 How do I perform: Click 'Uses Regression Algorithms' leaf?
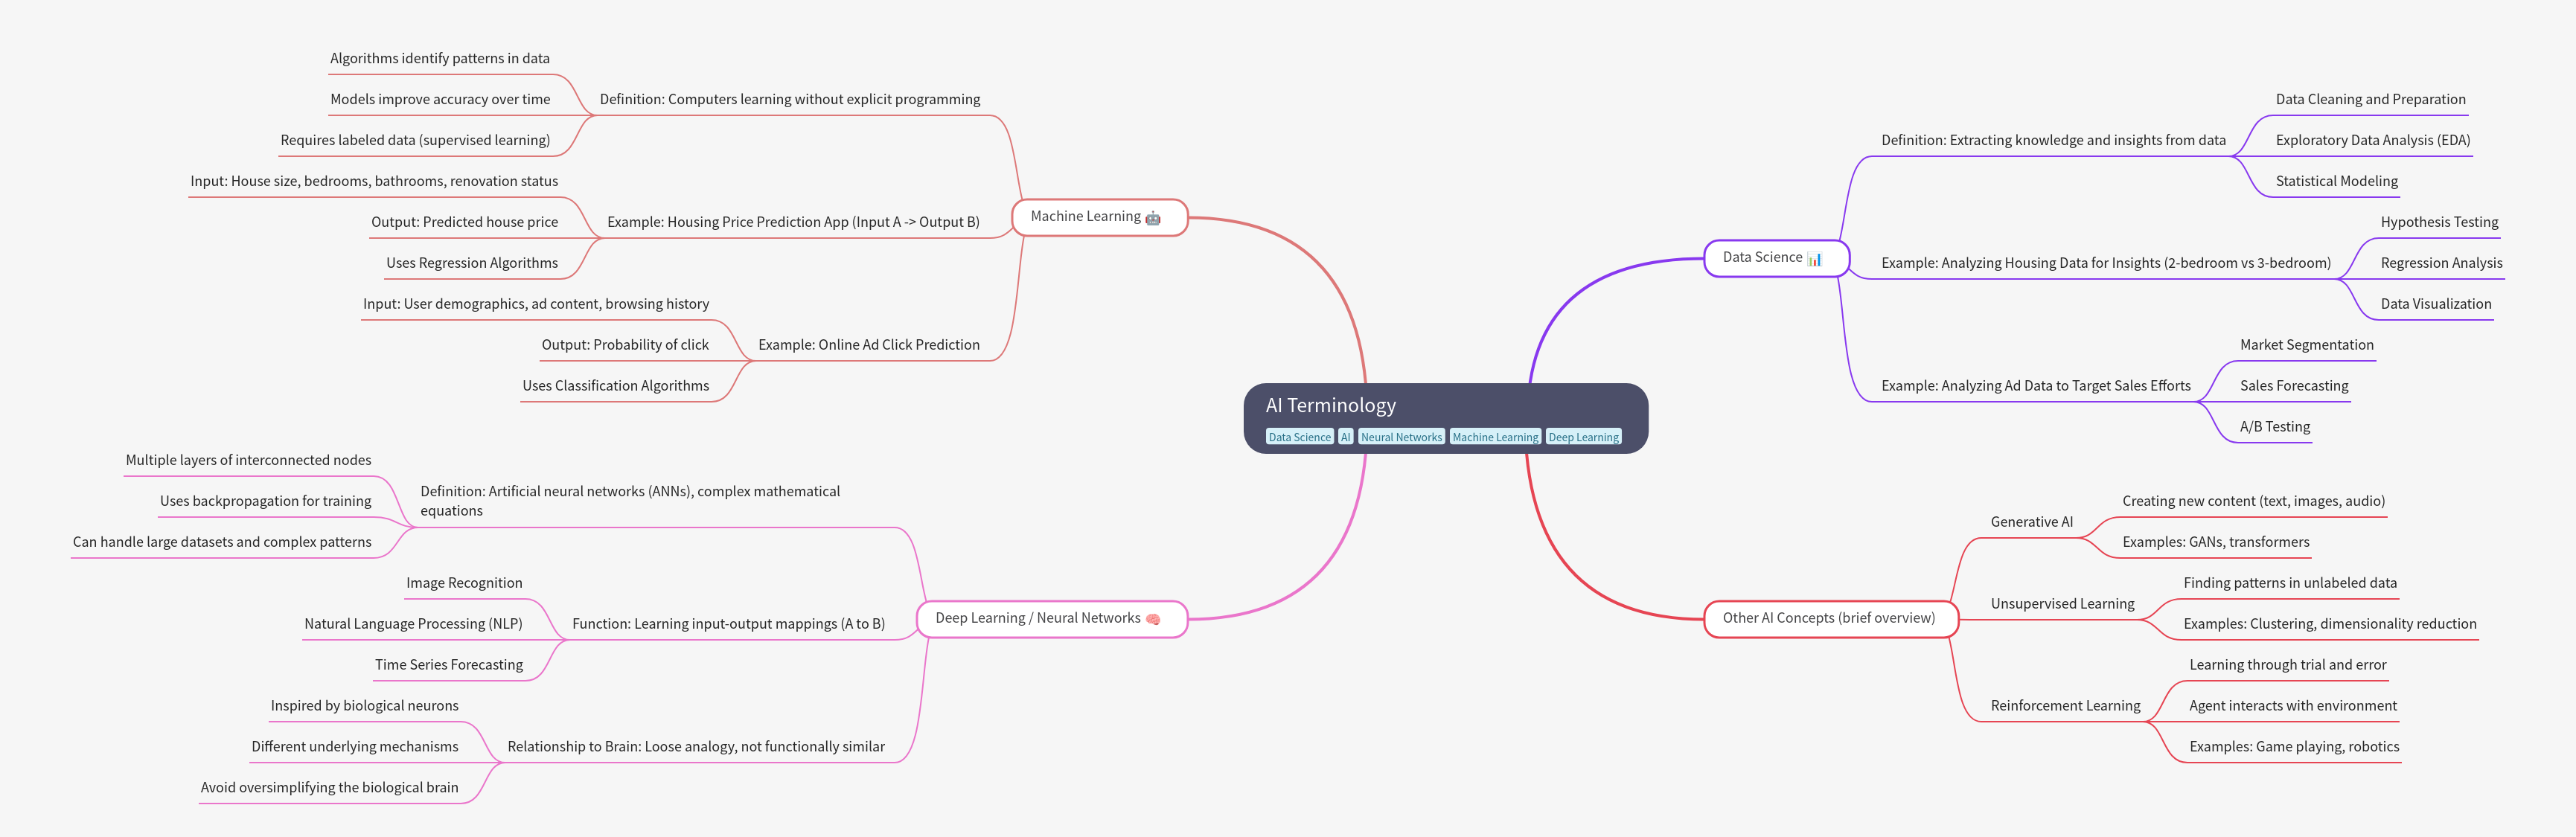click(472, 263)
